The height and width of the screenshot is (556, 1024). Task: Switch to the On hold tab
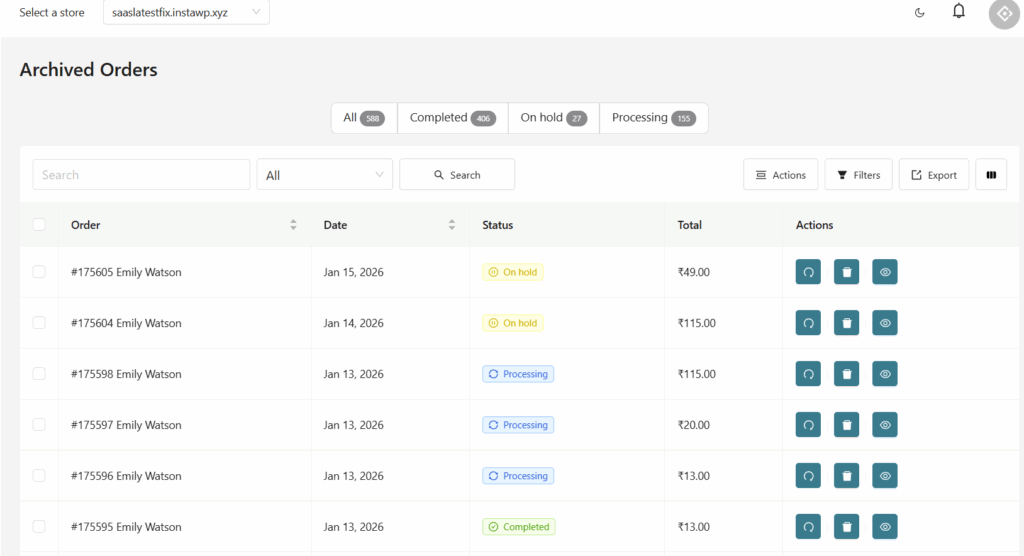click(x=553, y=118)
